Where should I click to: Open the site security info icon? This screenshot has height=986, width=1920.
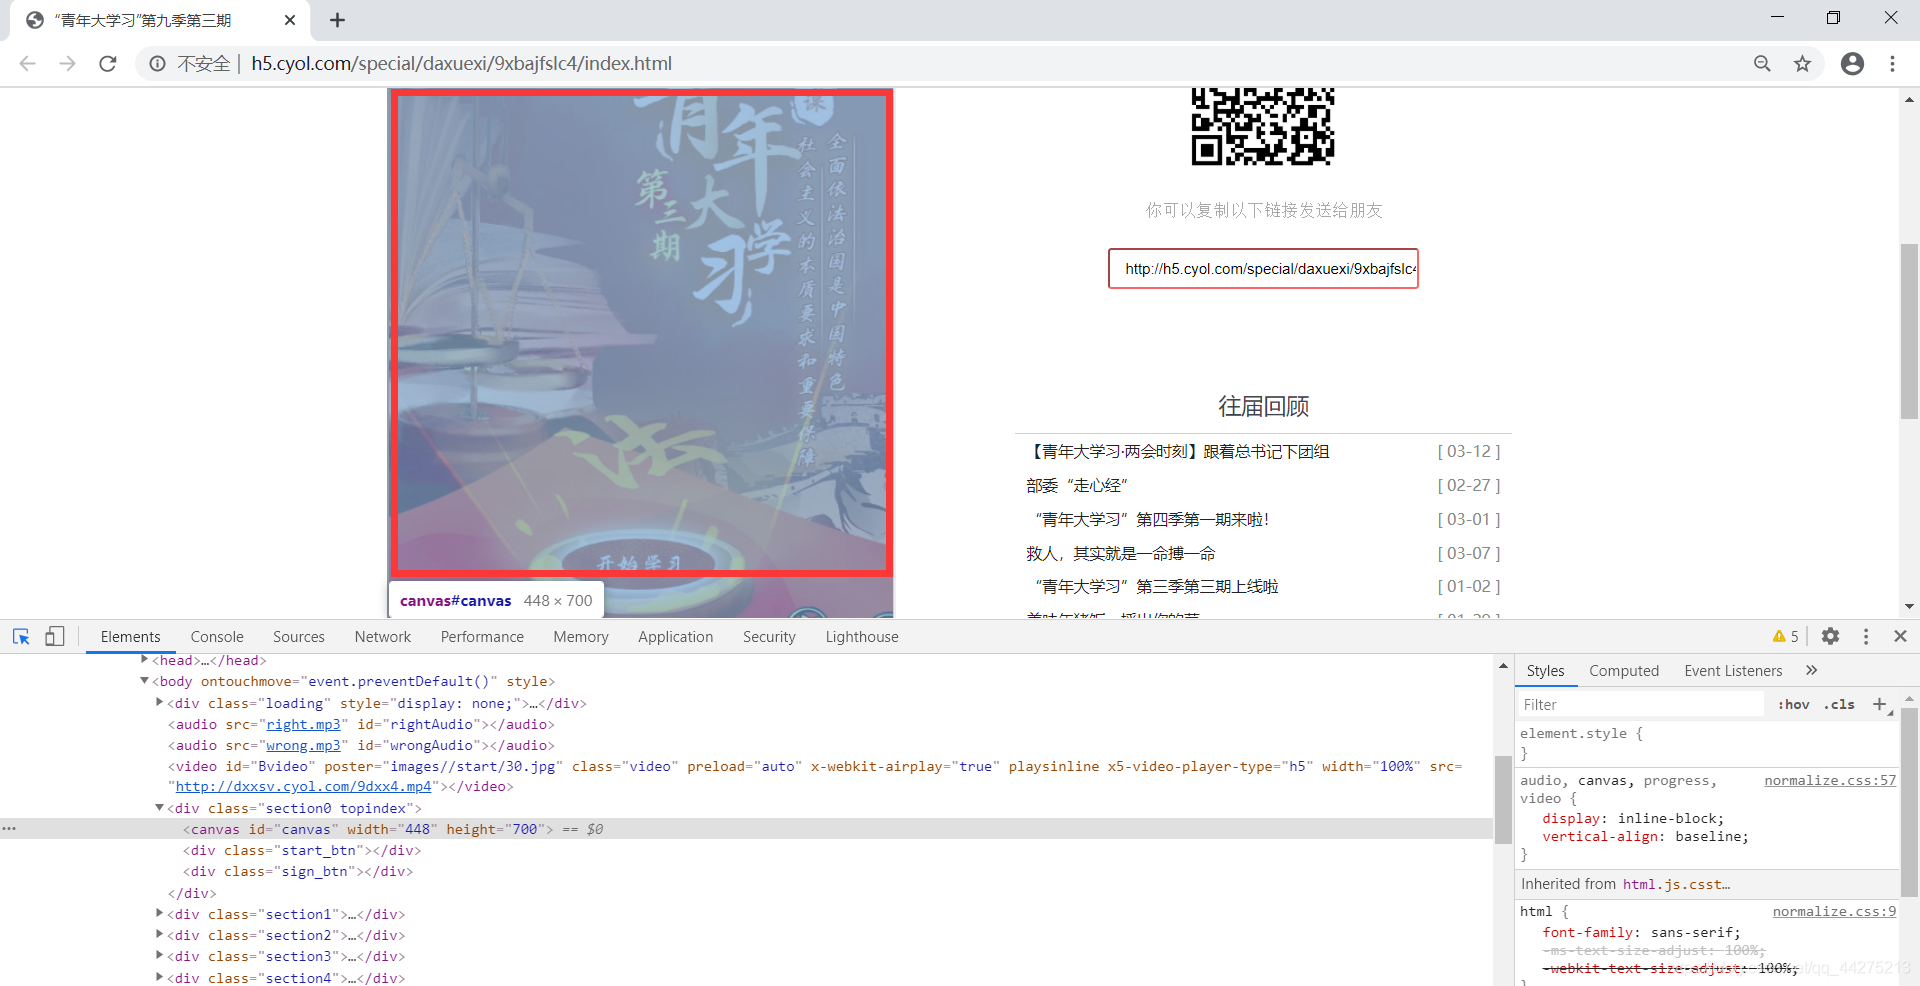tap(157, 63)
